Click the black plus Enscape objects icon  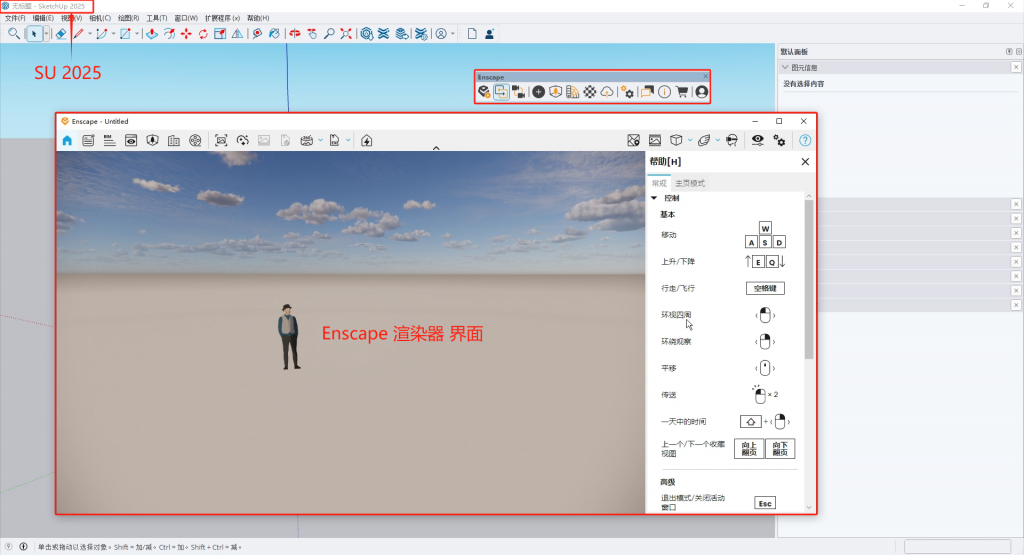click(x=538, y=92)
